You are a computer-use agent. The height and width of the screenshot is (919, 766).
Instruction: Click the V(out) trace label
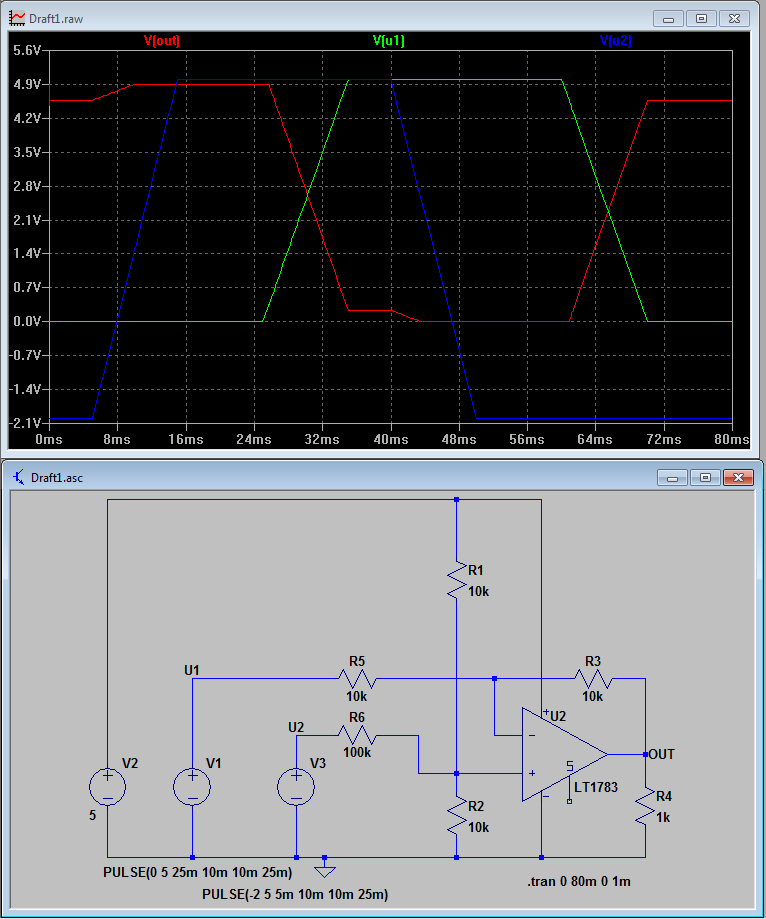(162, 40)
